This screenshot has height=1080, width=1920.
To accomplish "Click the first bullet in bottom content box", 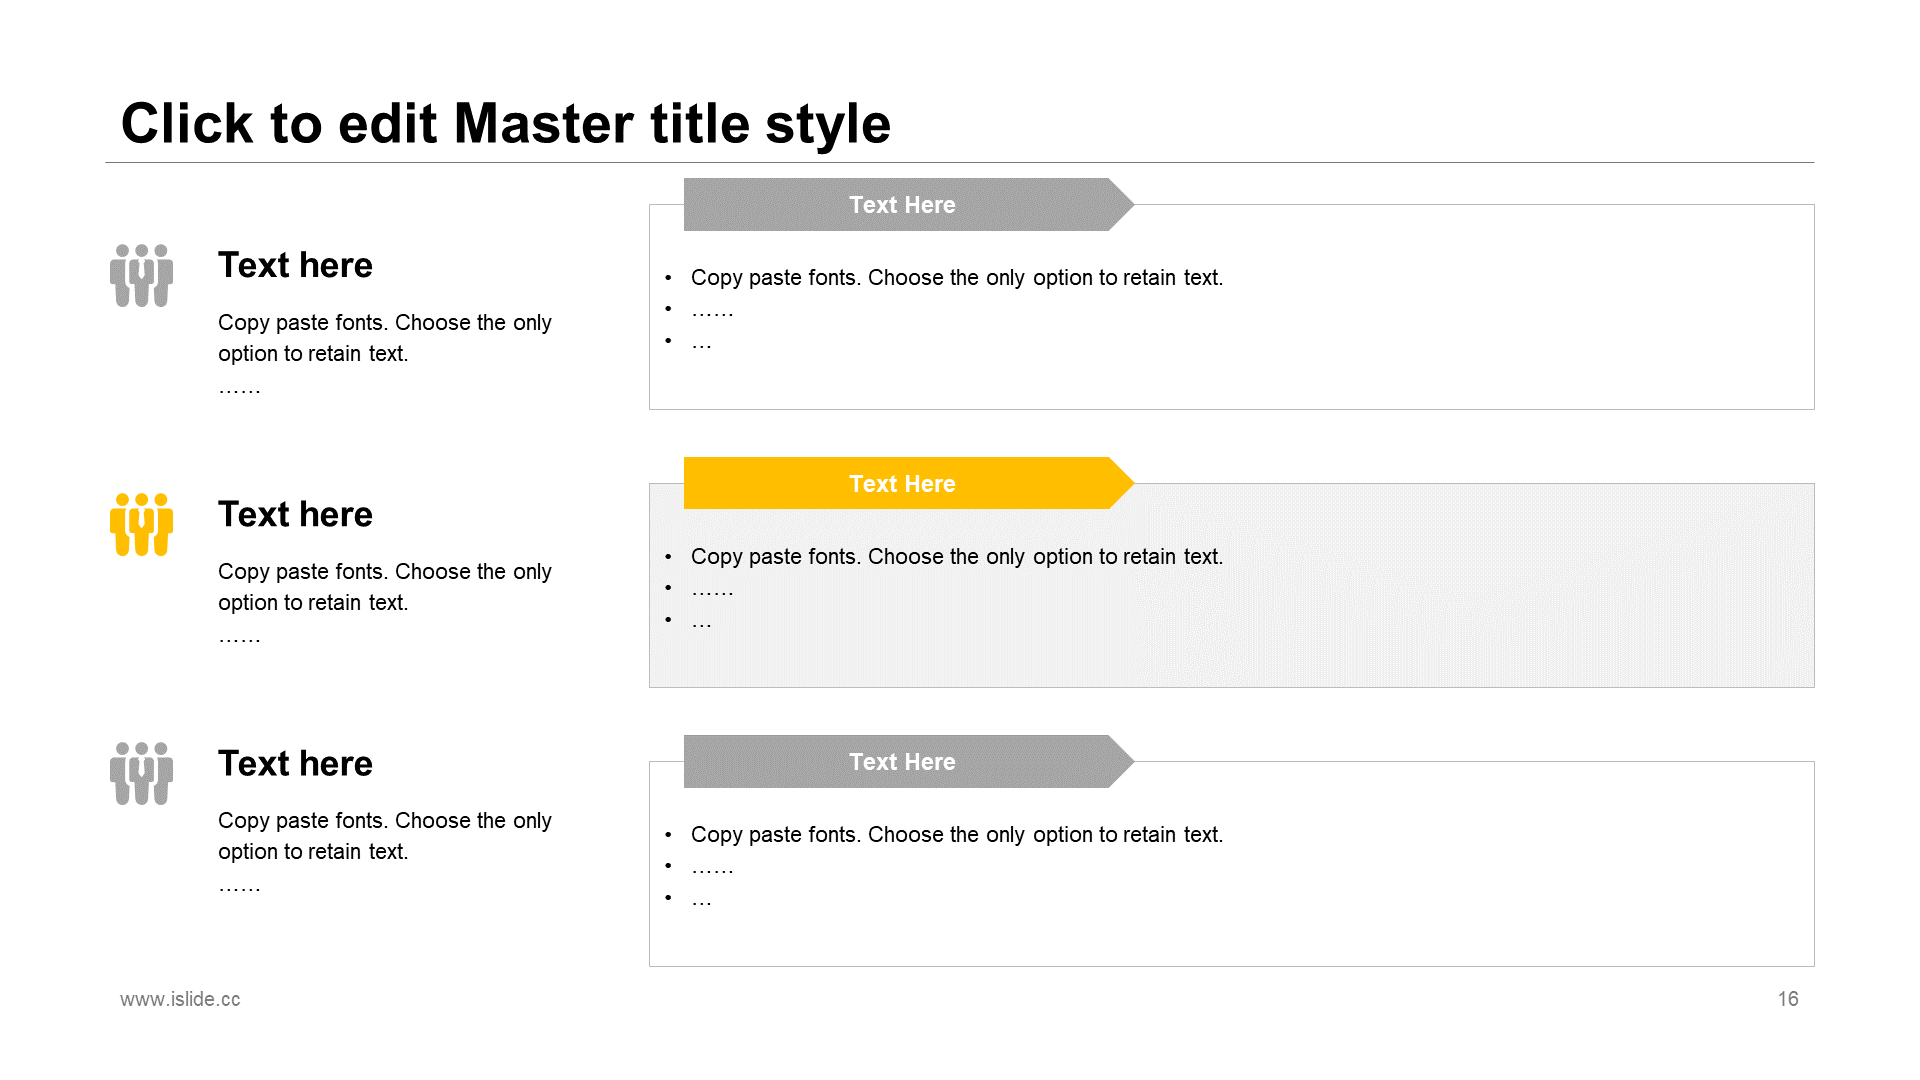I will (x=956, y=835).
